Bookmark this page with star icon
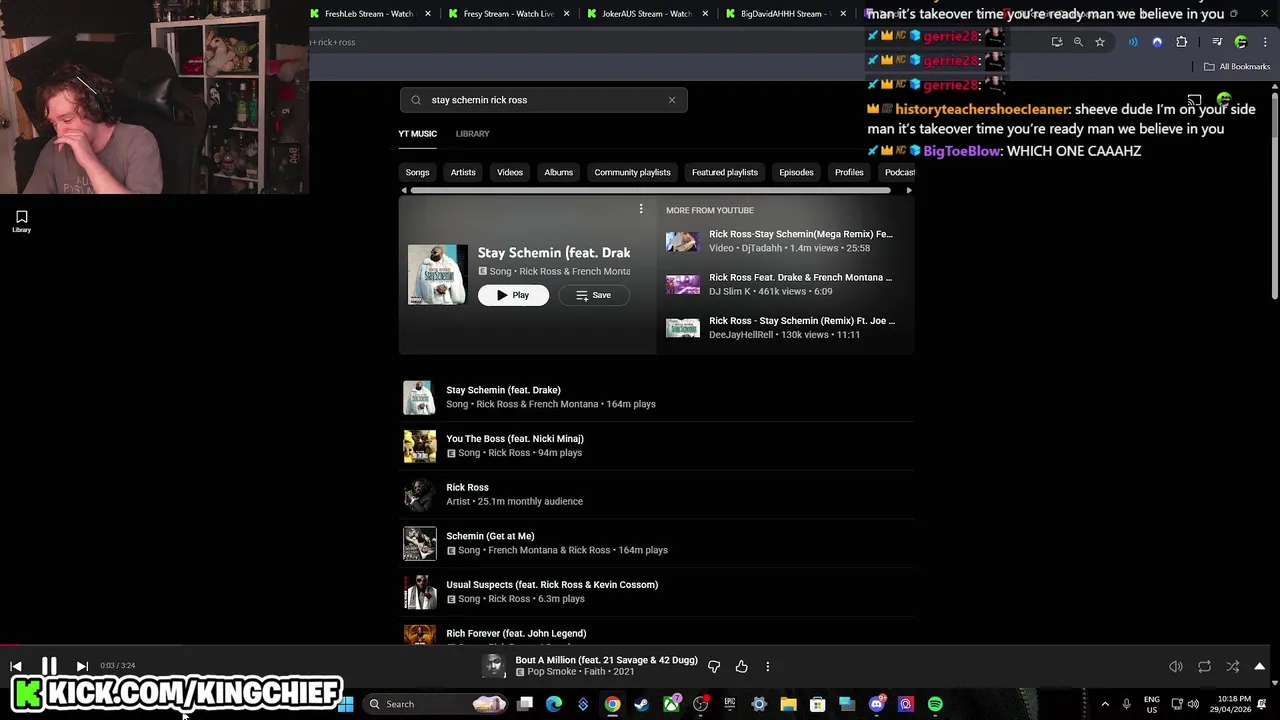The height and width of the screenshot is (720, 1280). coord(1100,42)
